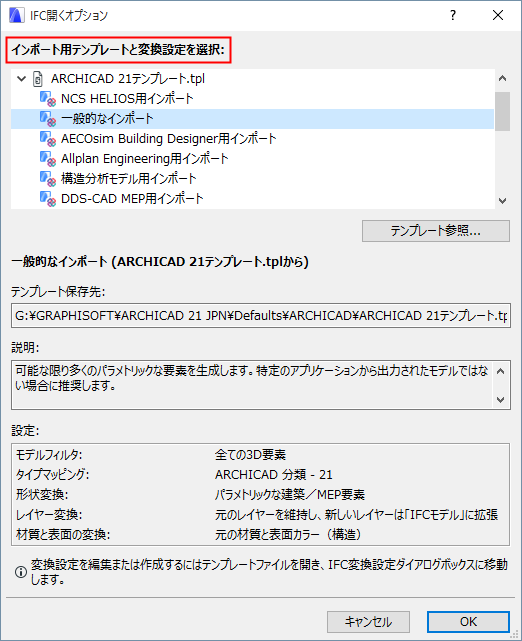Click the 元の材質と表面カラー（構造） value

(x=288, y=534)
